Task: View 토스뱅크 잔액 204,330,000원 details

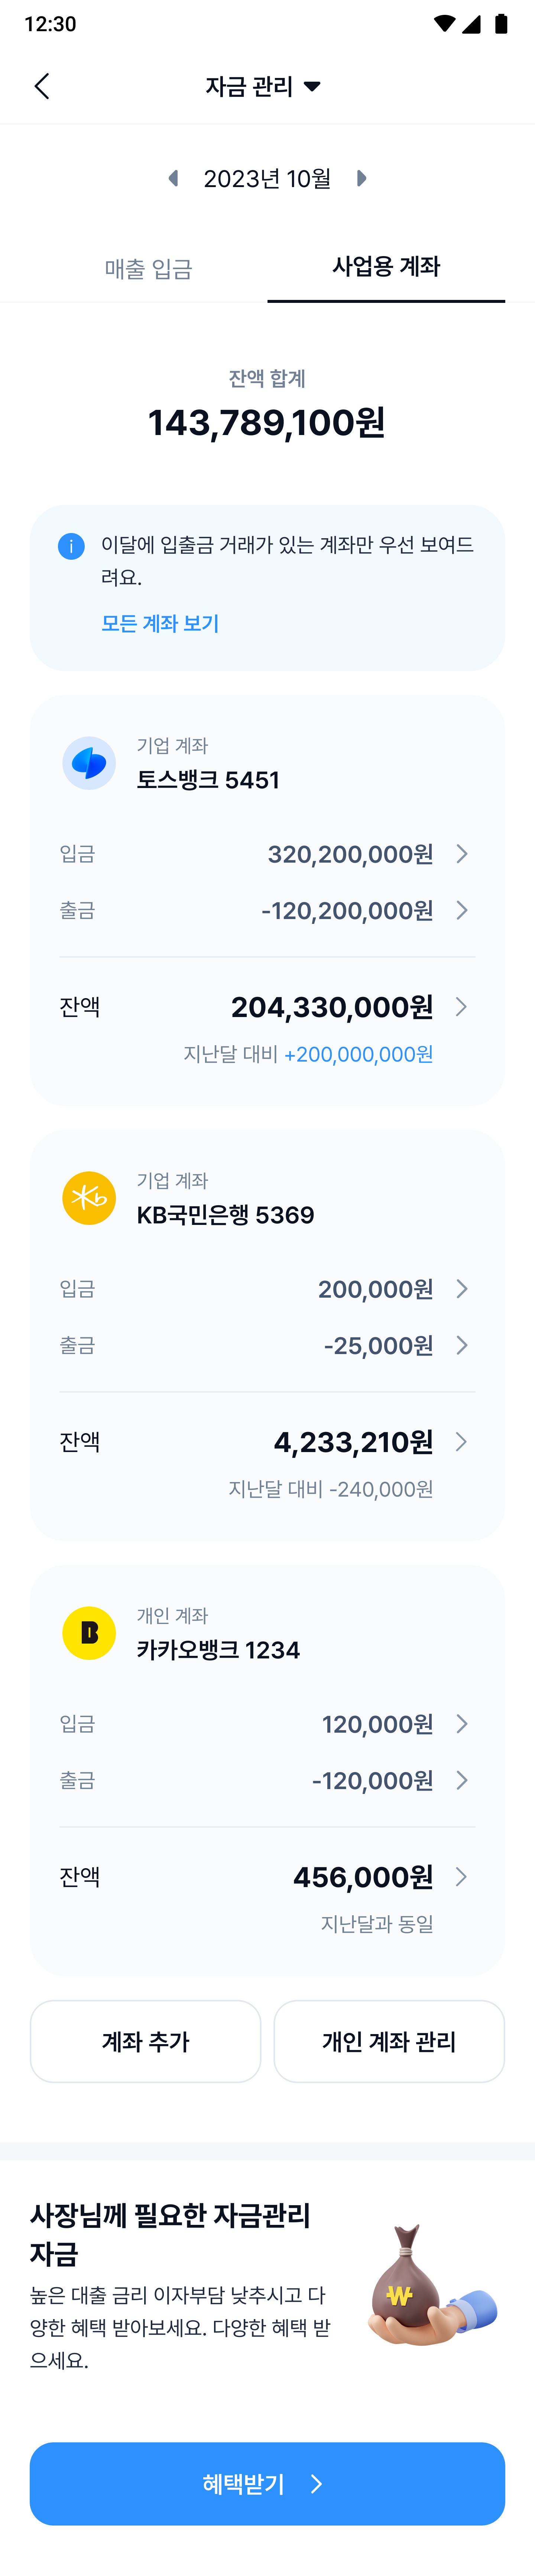Action: pyautogui.click(x=267, y=1007)
